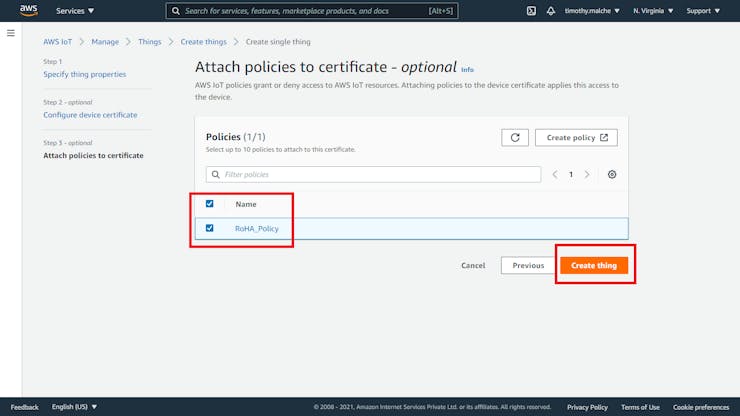Viewport: 740px width, 416px height.
Task: Open Privacy Policy footer link
Action: 587,407
